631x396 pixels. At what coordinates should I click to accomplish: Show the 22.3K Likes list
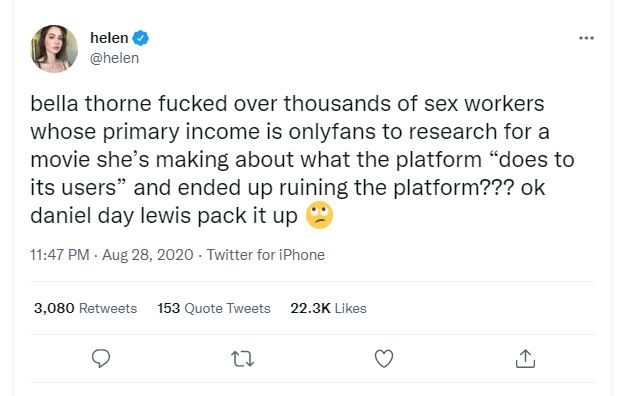(328, 308)
